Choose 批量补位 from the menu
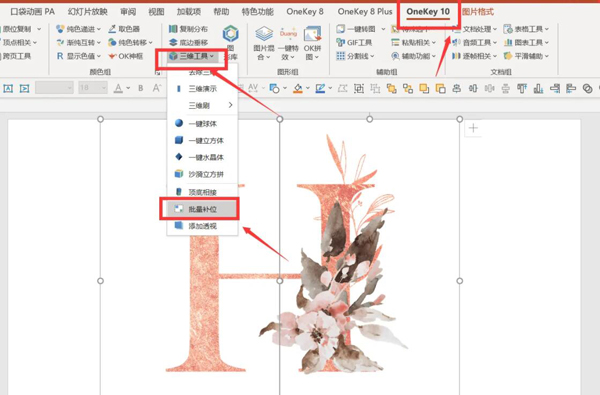600x395 pixels. point(202,209)
